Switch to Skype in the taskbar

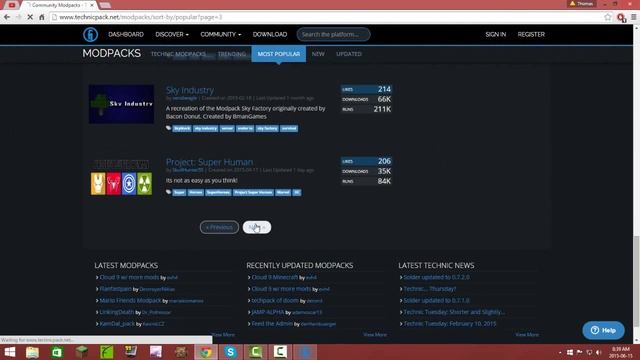click(x=231, y=352)
